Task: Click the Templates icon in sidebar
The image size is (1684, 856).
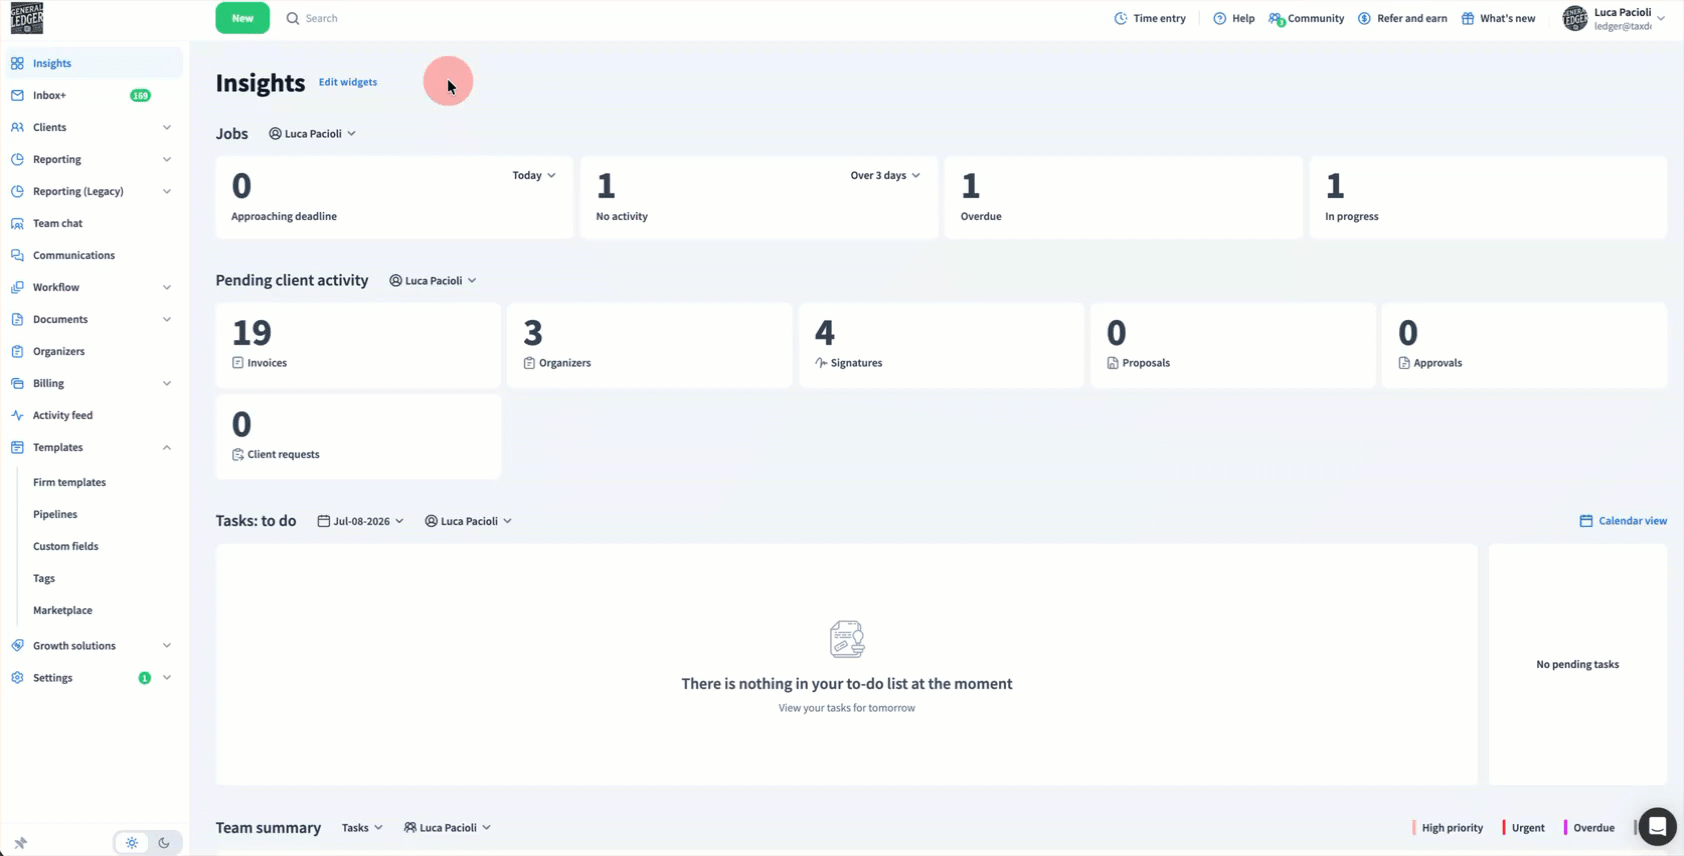Action: tap(17, 447)
